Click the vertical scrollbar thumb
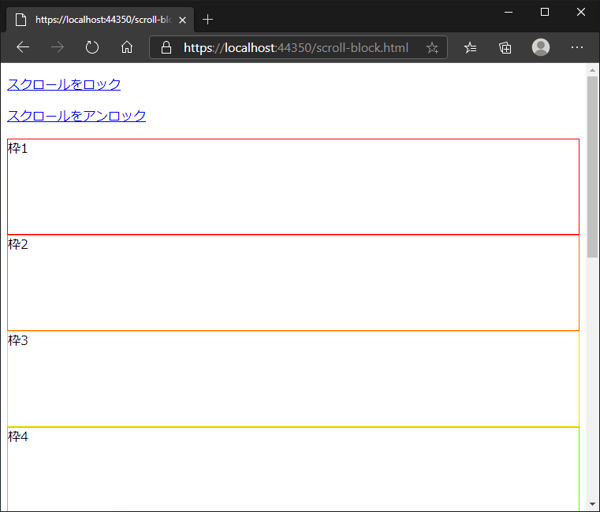Screen dimensions: 600x512 (x=592, y=167)
